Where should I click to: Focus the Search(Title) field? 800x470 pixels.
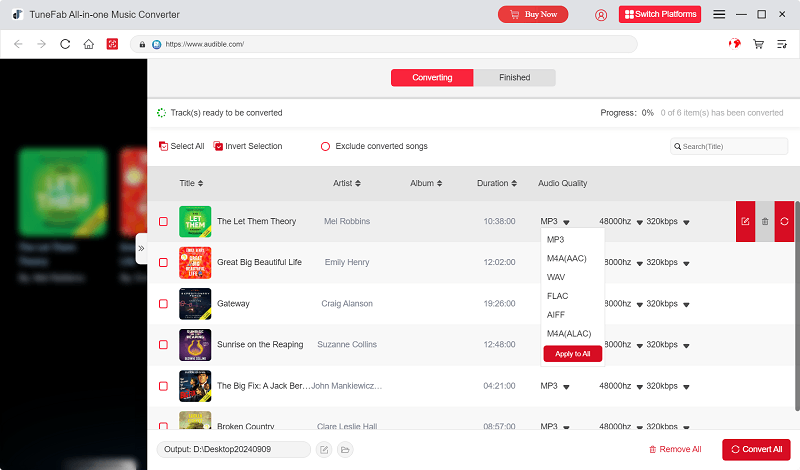(729, 146)
